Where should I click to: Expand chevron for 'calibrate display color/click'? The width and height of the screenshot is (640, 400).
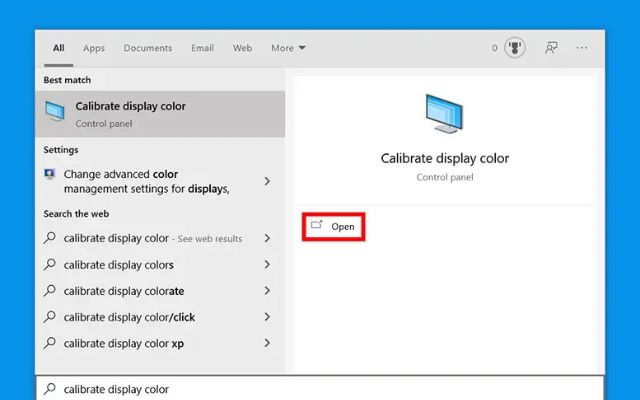(x=267, y=317)
